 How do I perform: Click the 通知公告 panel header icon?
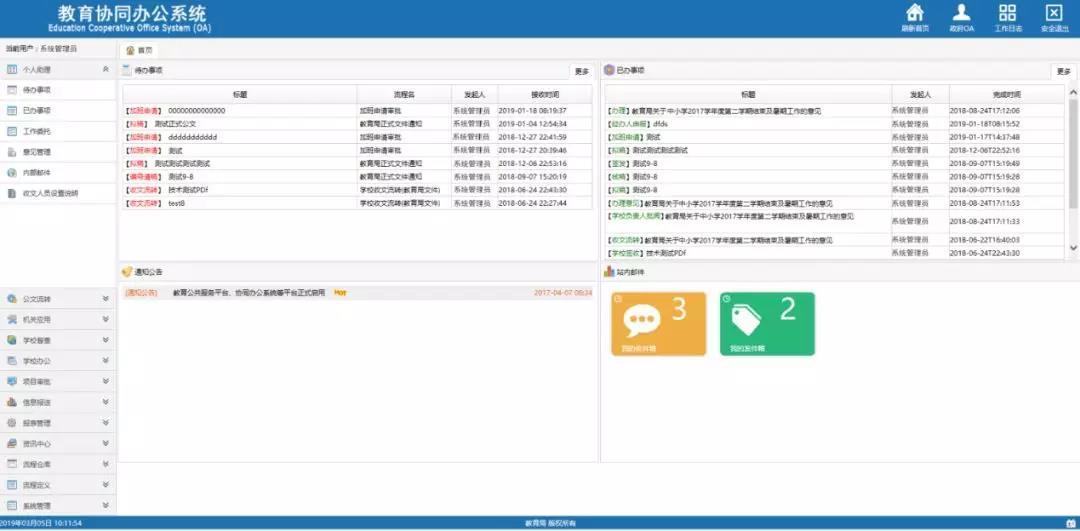(127, 272)
